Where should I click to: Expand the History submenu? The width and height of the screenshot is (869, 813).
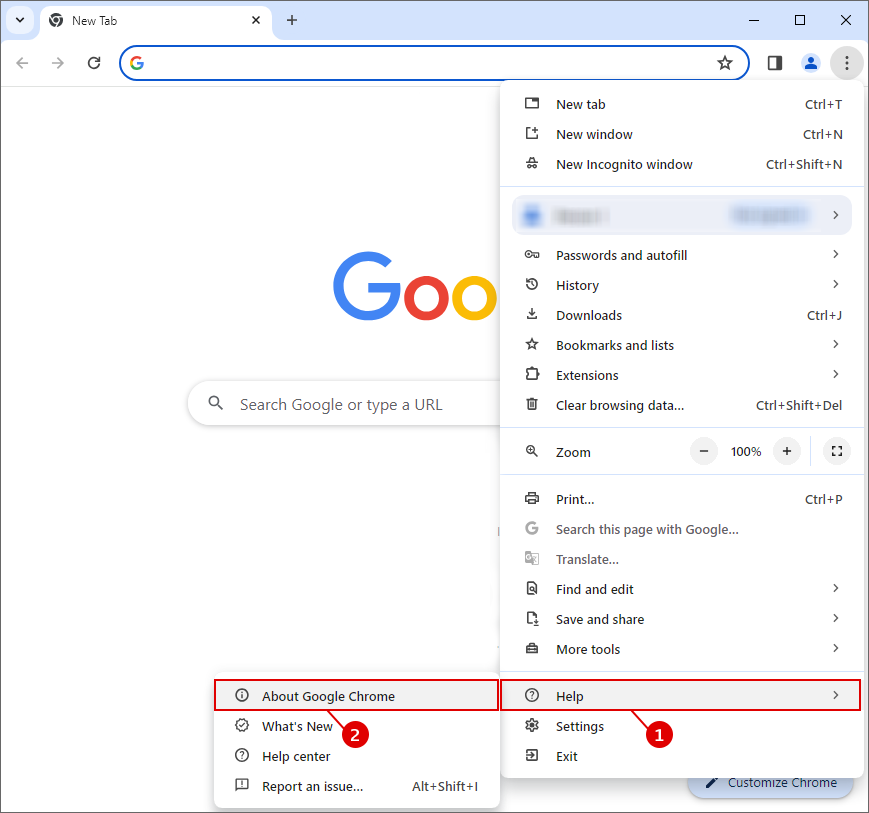coord(683,285)
